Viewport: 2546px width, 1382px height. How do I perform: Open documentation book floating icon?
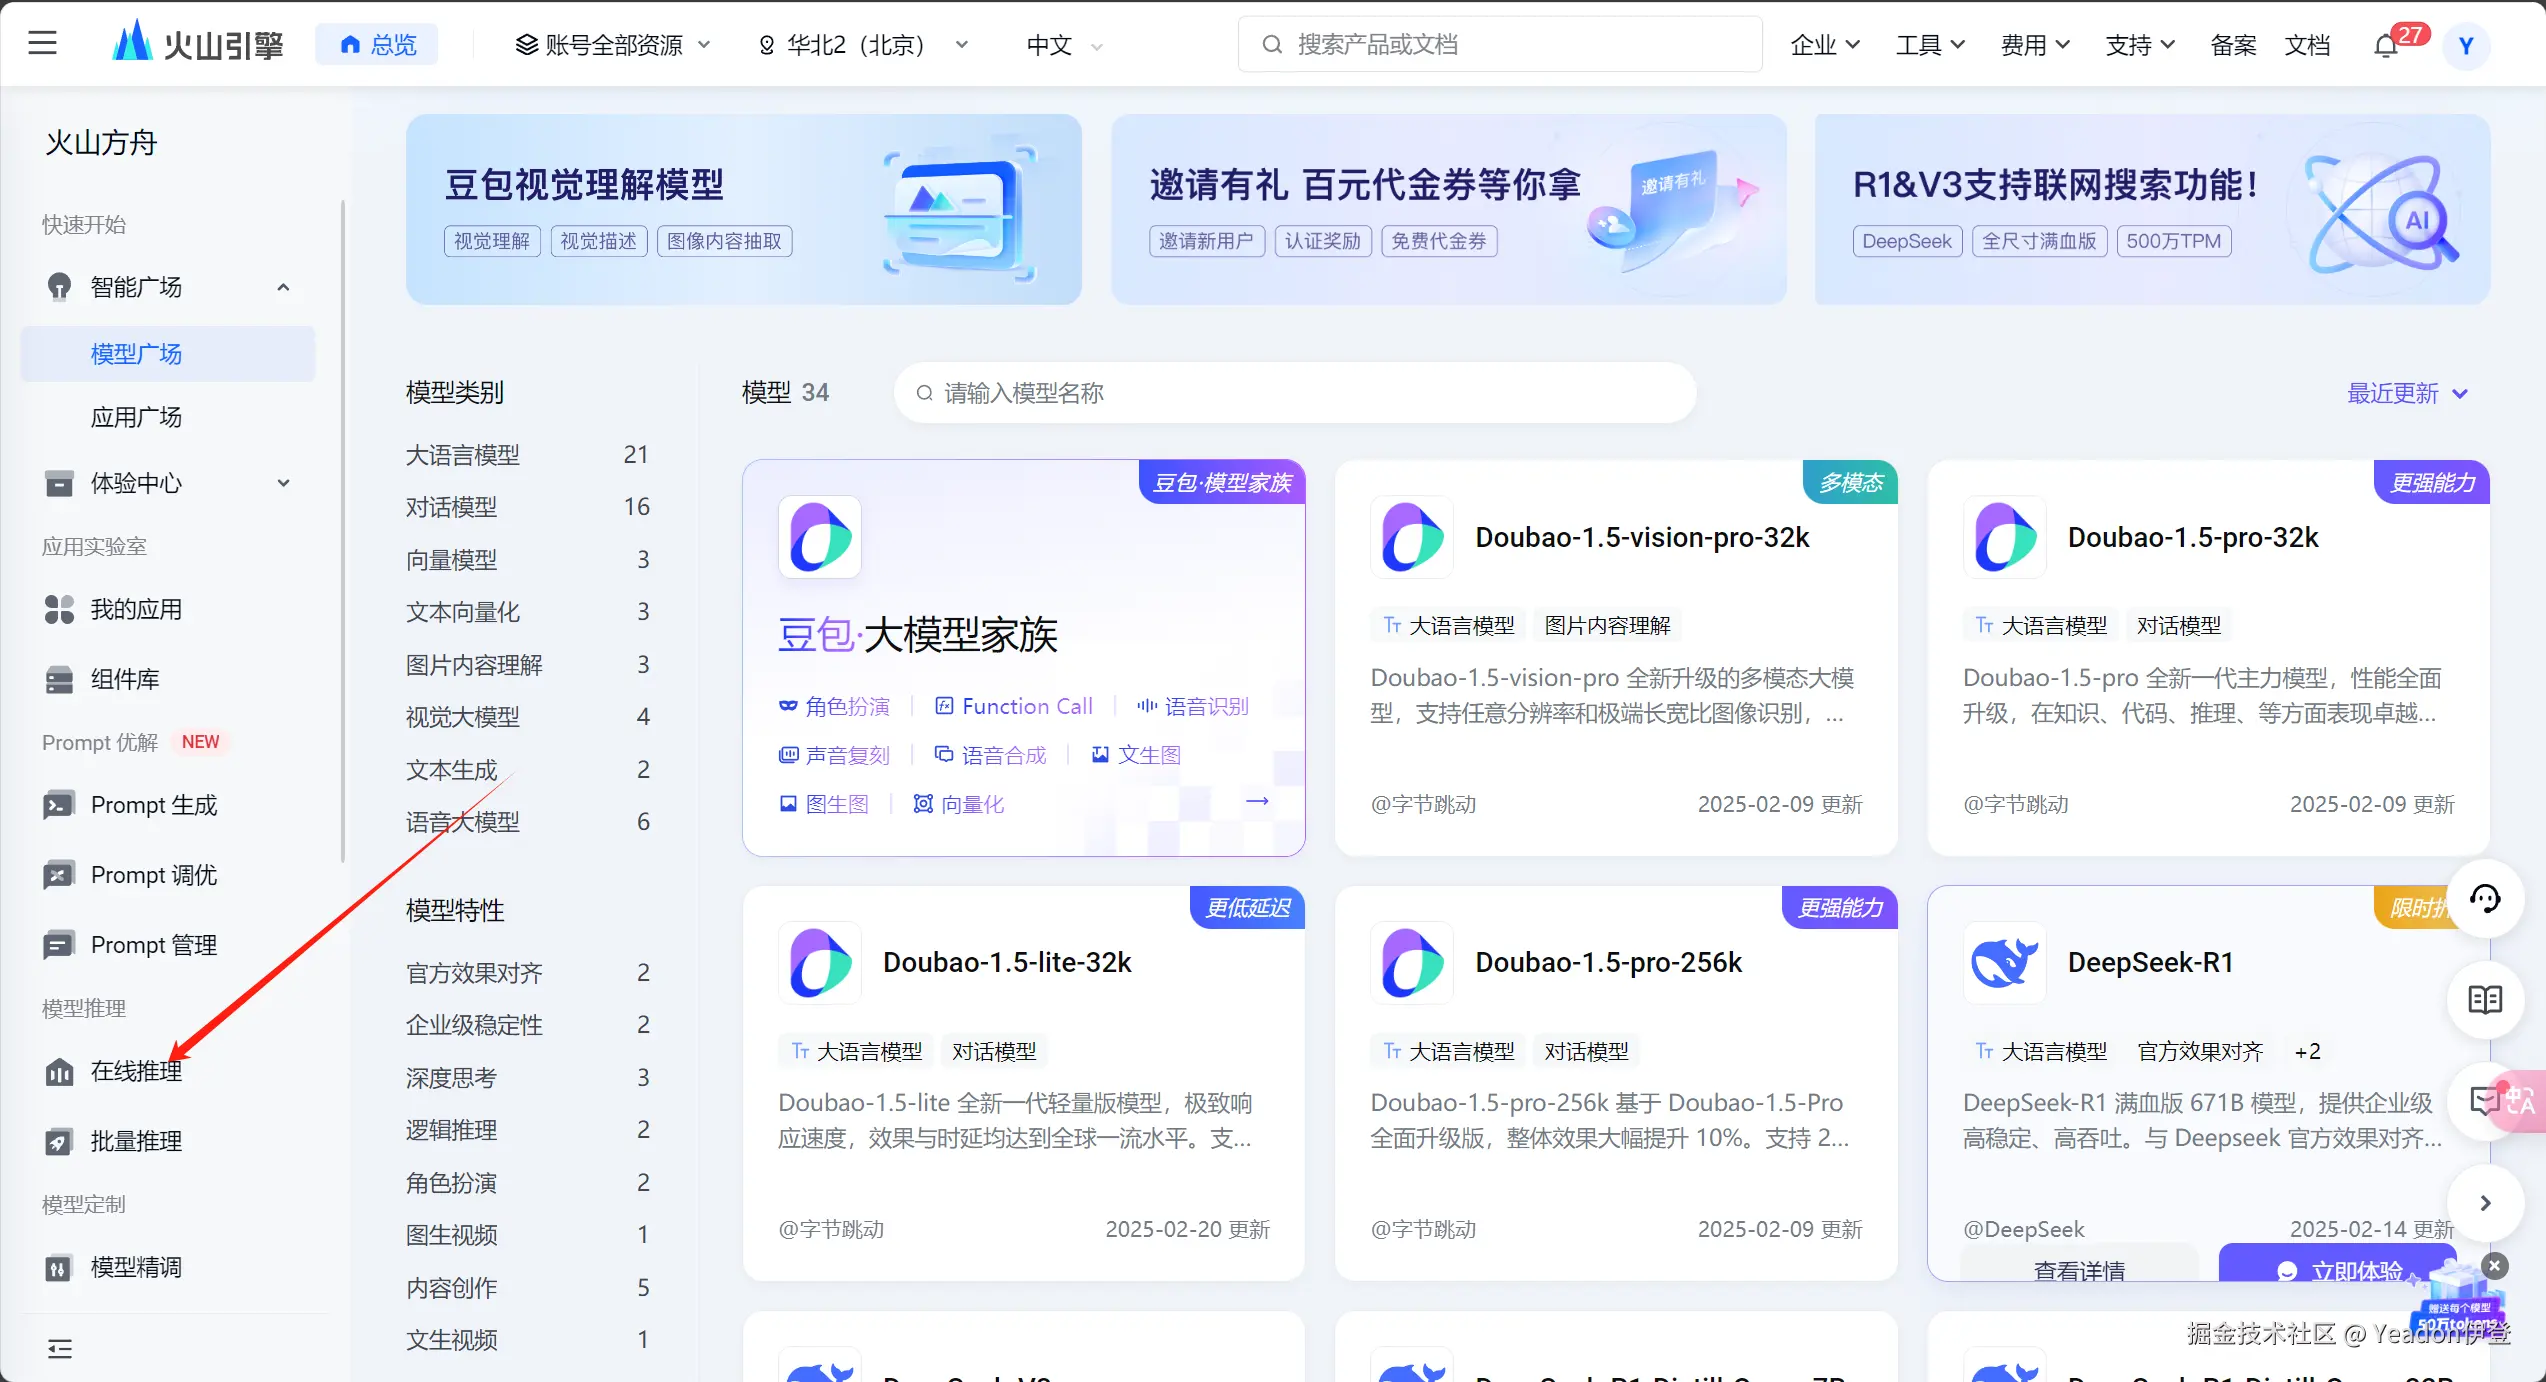pos(2485,999)
